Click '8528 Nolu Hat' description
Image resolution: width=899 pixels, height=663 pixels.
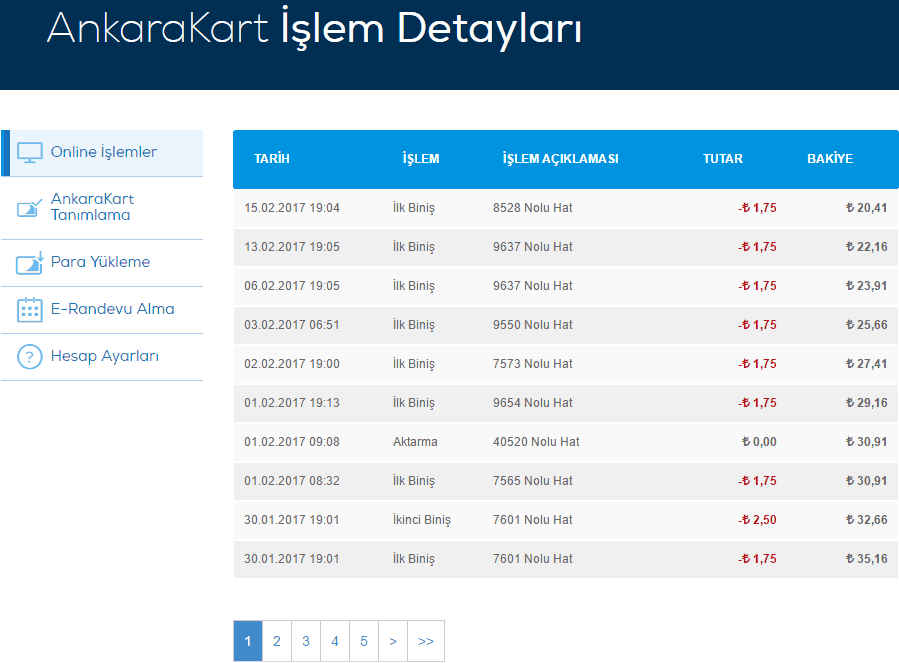coord(533,208)
